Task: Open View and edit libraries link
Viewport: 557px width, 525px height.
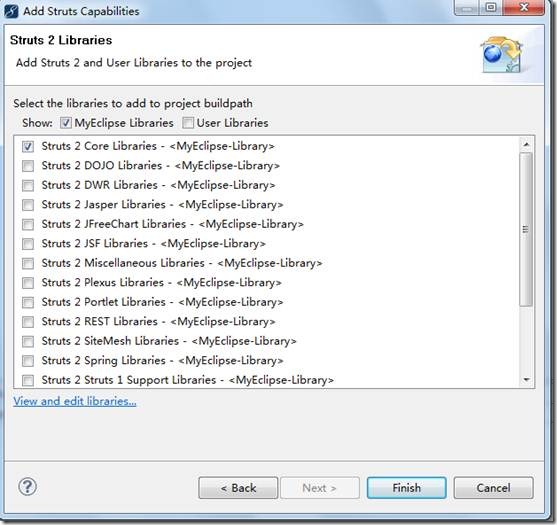Action: (x=75, y=401)
